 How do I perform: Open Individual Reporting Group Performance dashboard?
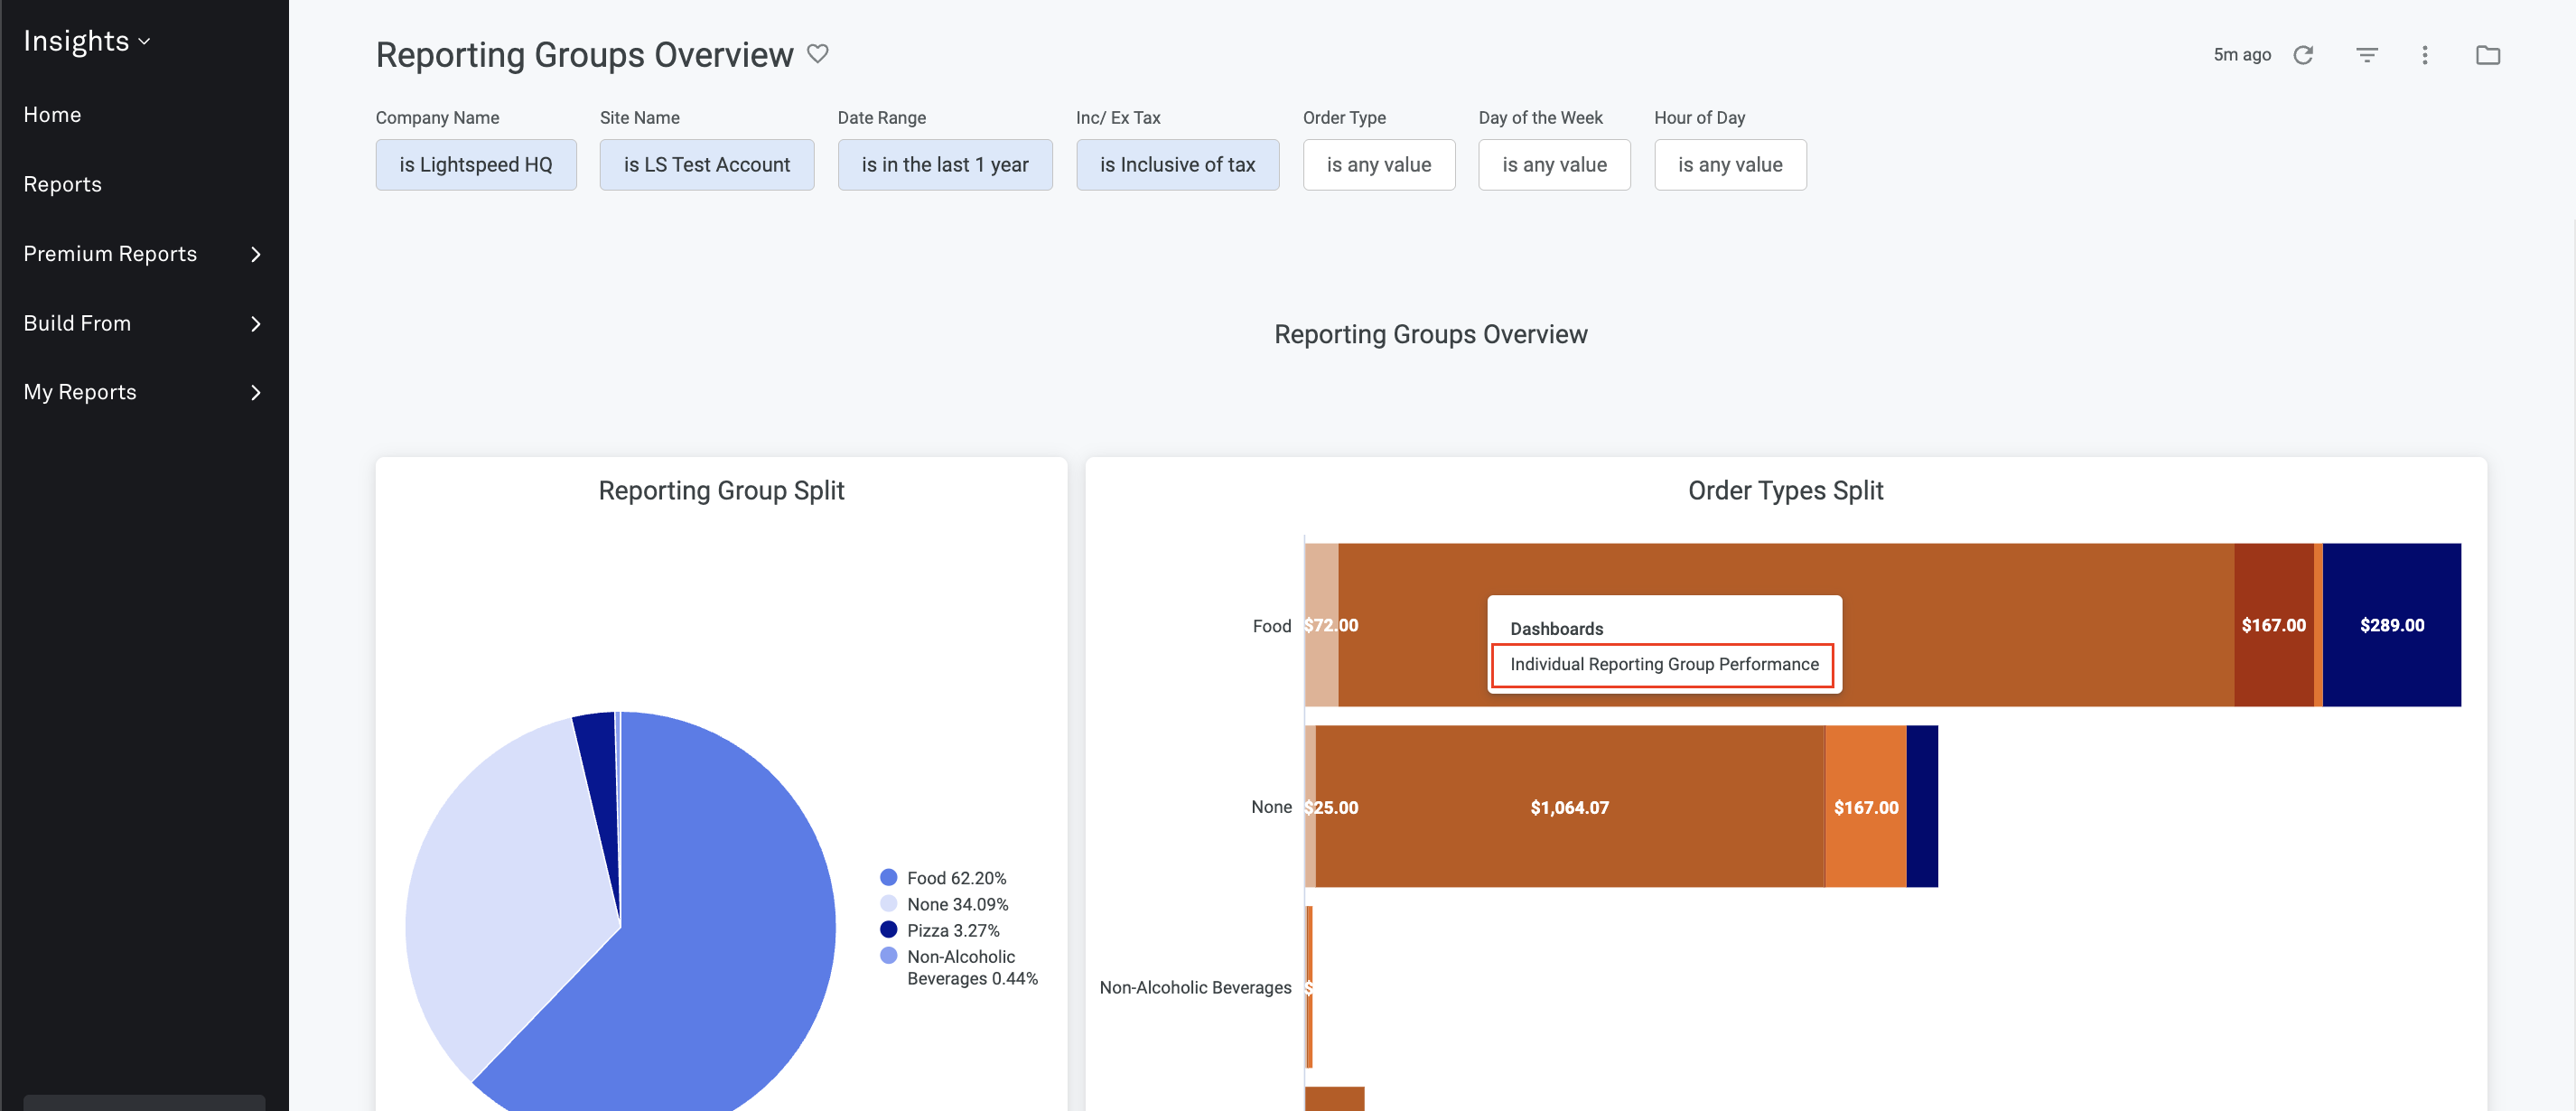pos(1663,664)
